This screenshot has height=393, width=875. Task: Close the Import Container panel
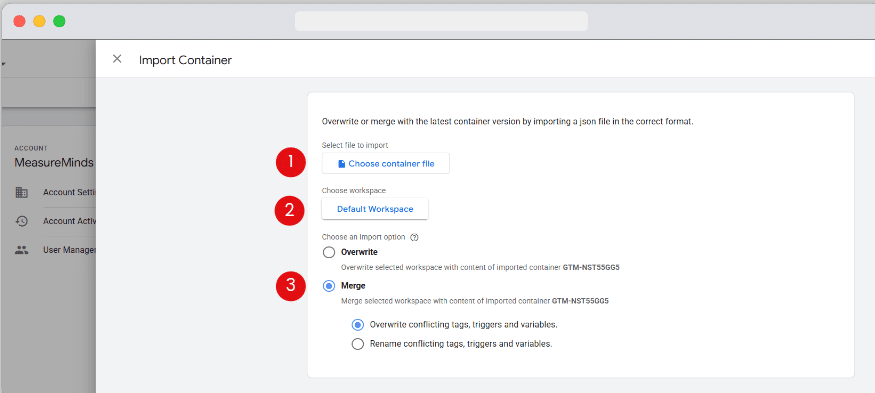117,59
